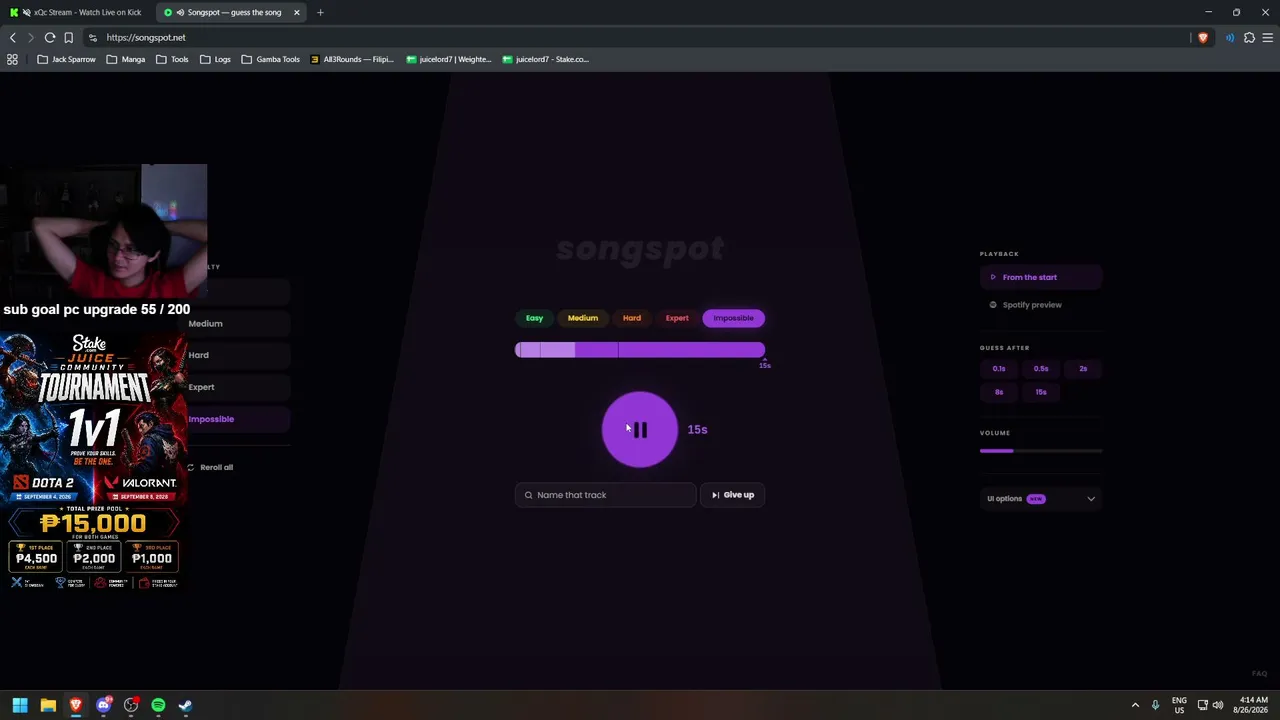Select the Medium difficulty tab above the progress bar
The height and width of the screenshot is (720, 1280).
point(583,318)
